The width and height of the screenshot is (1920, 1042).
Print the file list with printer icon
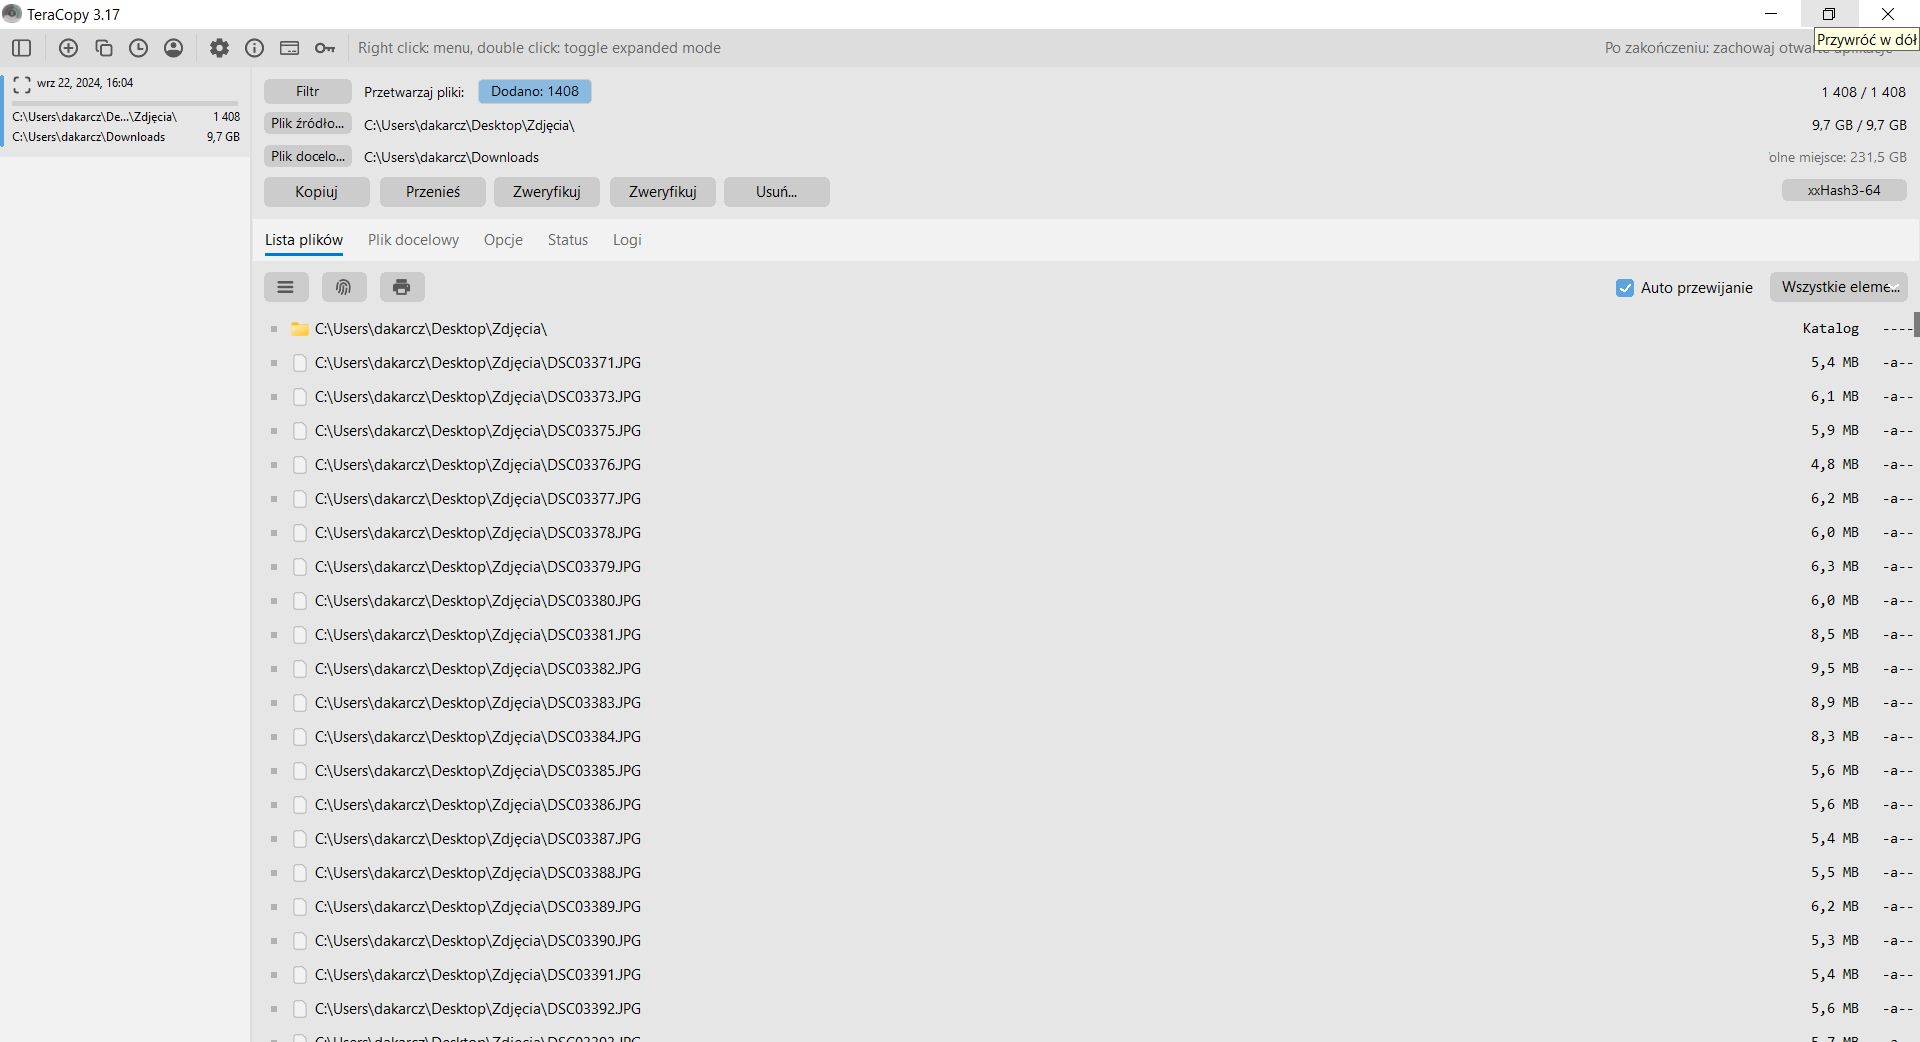click(x=401, y=287)
